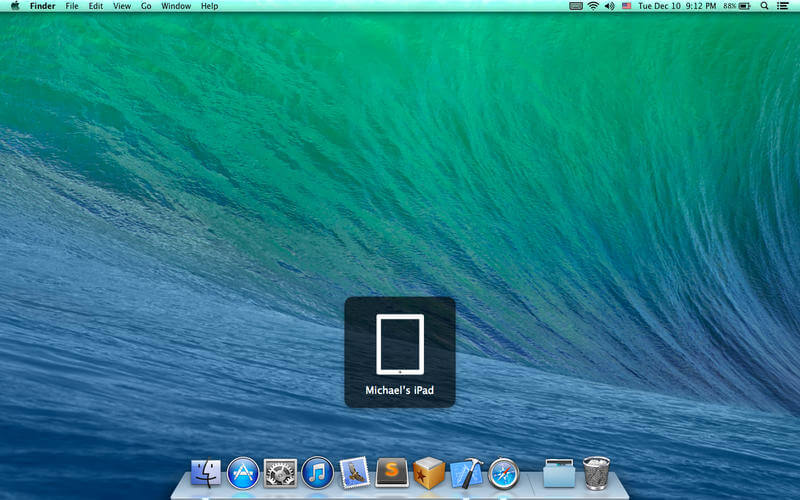This screenshot has width=800, height=500.
Task: Open Finder from the Dock
Action: coord(206,473)
